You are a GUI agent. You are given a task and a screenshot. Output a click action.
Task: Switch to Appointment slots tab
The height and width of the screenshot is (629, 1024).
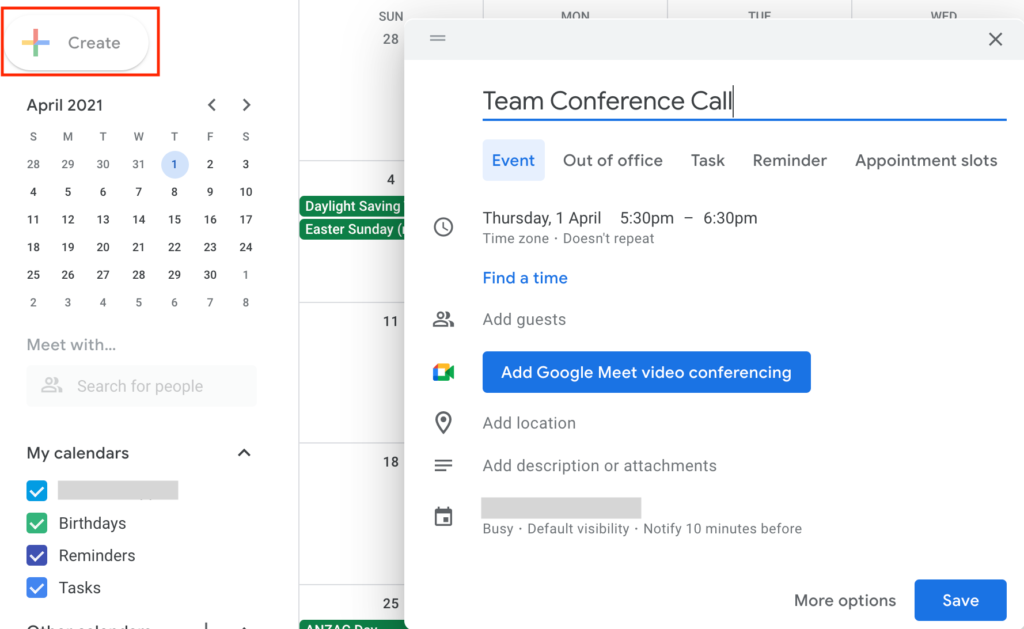[926, 160]
